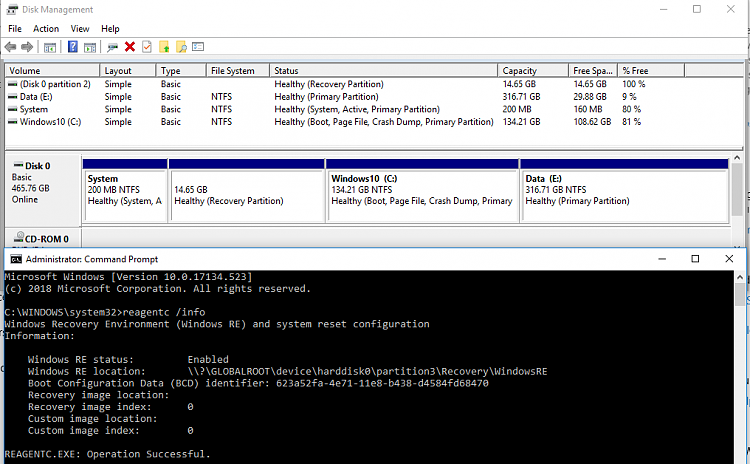Screen dimensions: 750x464
Task: Open Help using the blue question mark icon
Action: pyautogui.click(x=73, y=47)
